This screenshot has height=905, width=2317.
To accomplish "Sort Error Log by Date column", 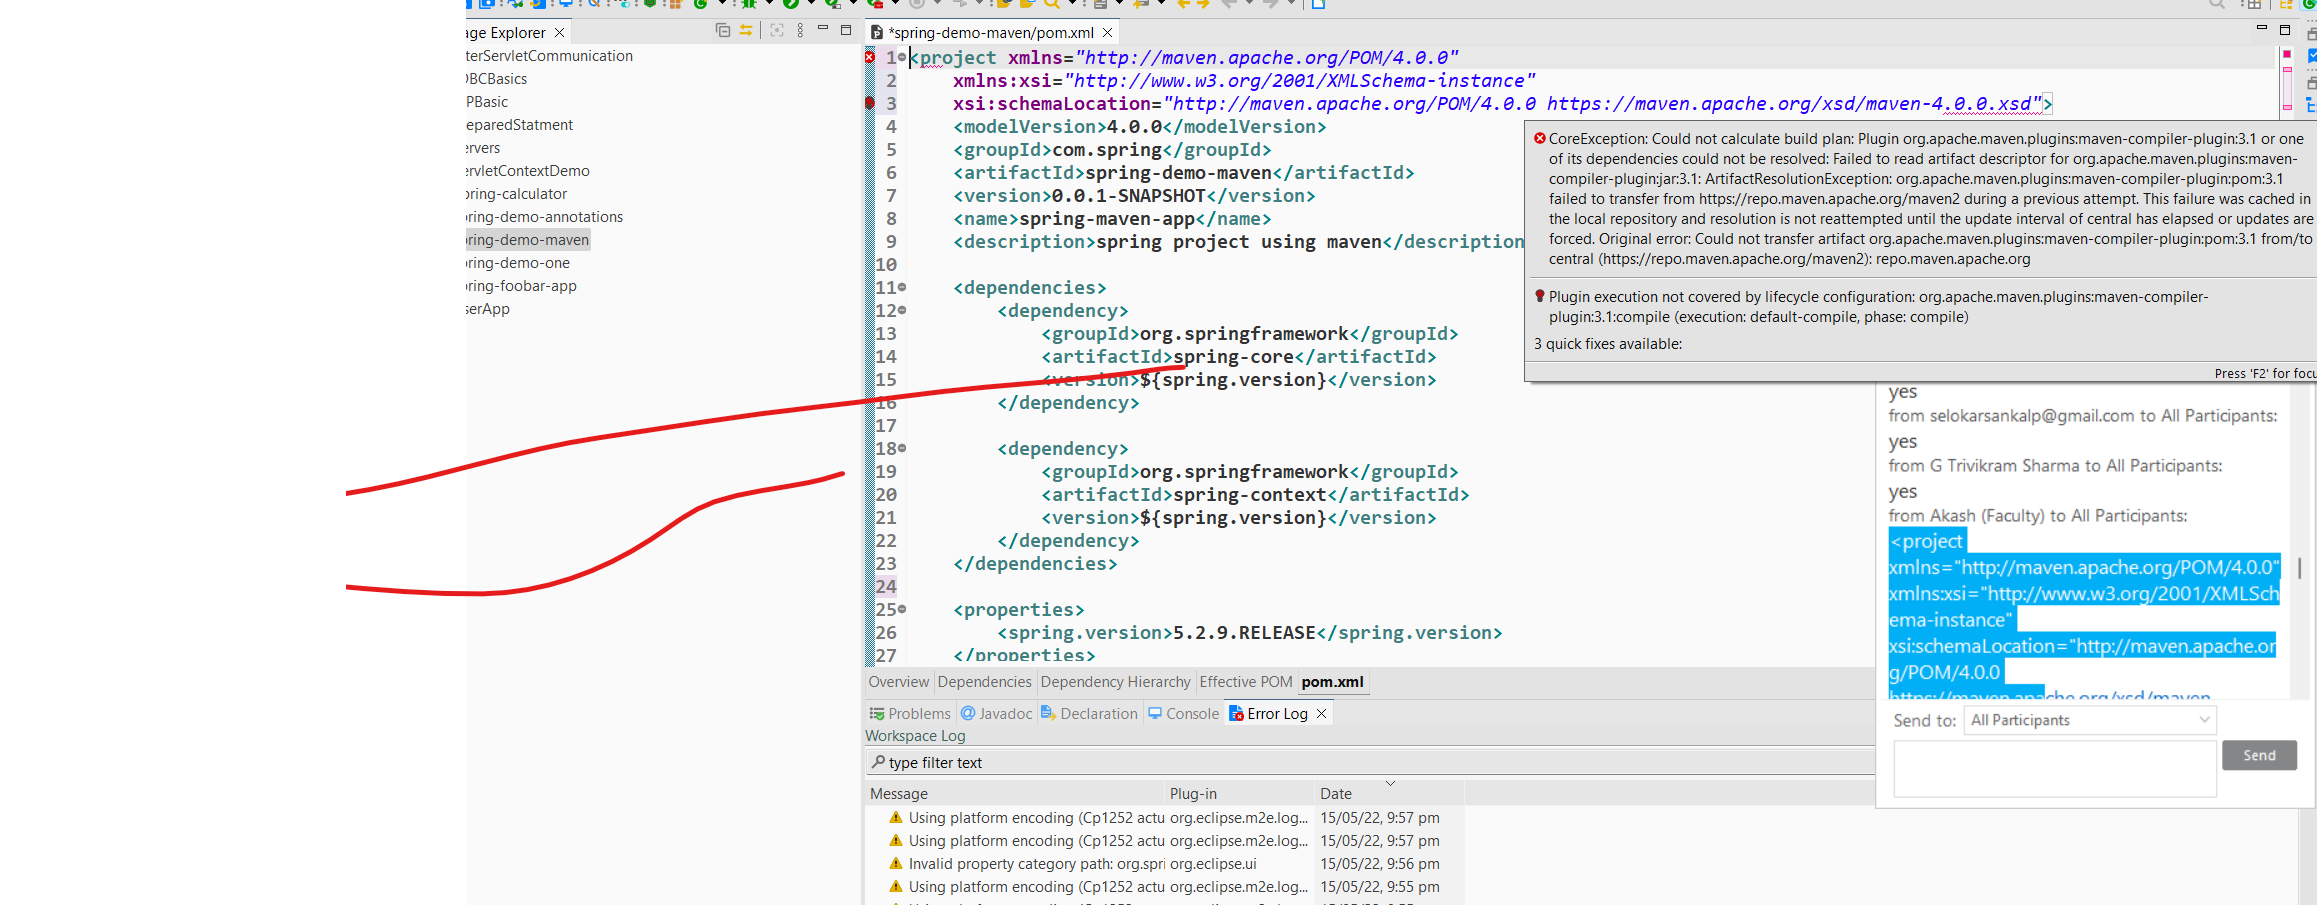I will [x=1390, y=794].
